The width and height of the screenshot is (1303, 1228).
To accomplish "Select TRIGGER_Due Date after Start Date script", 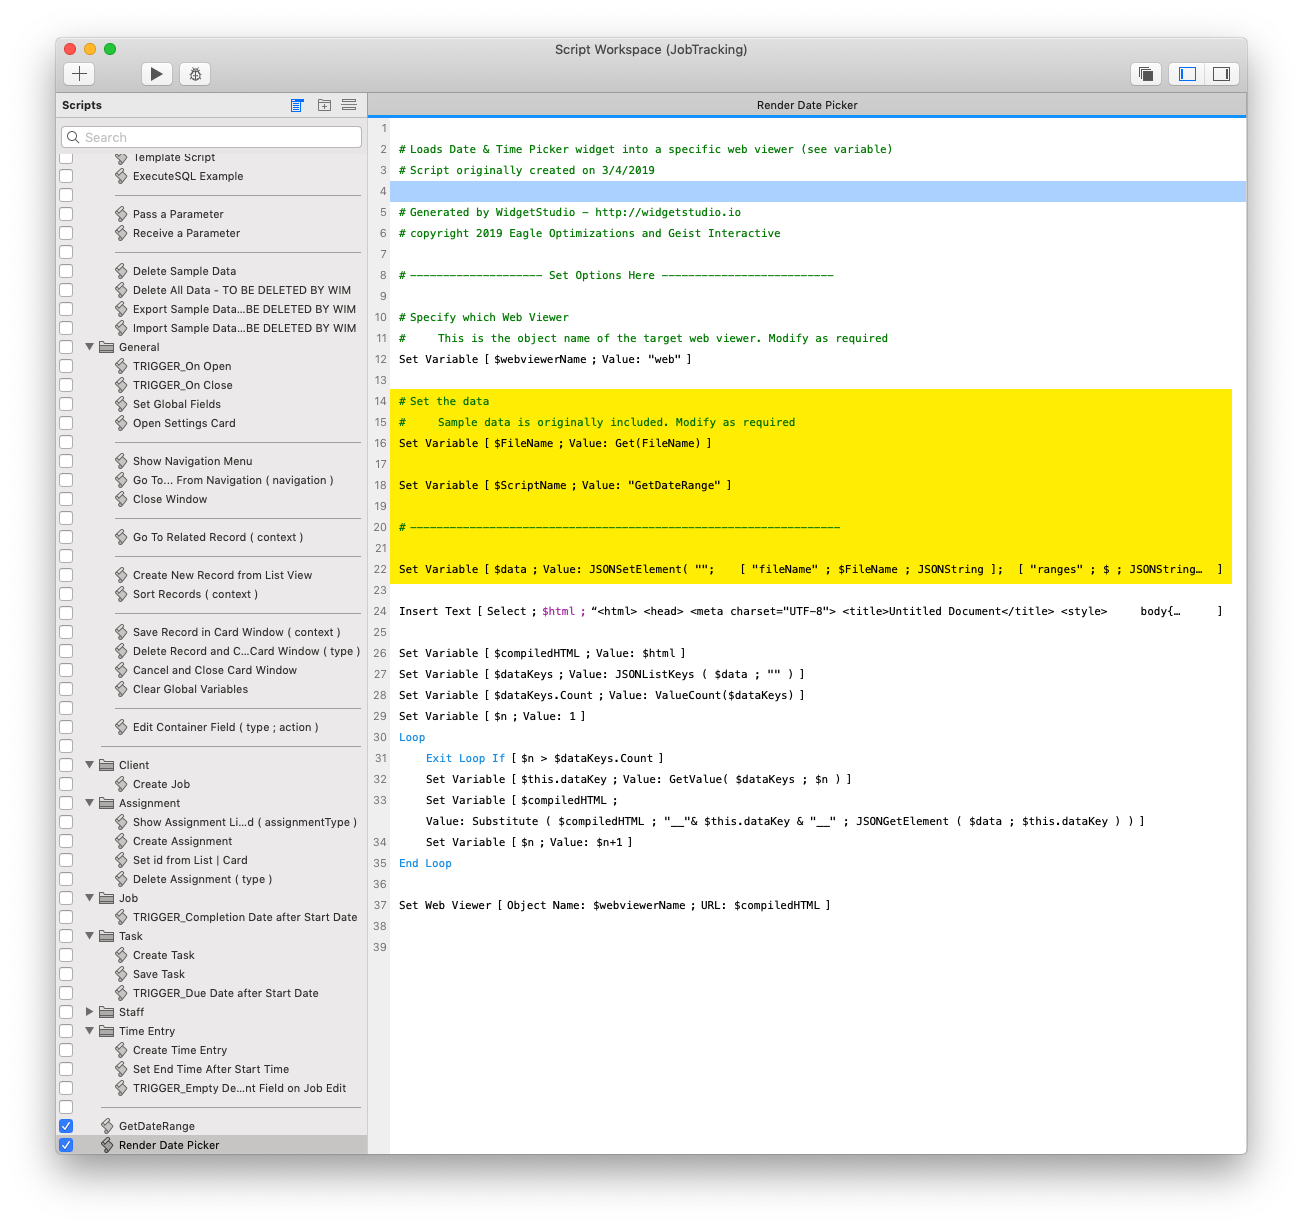I will point(225,993).
